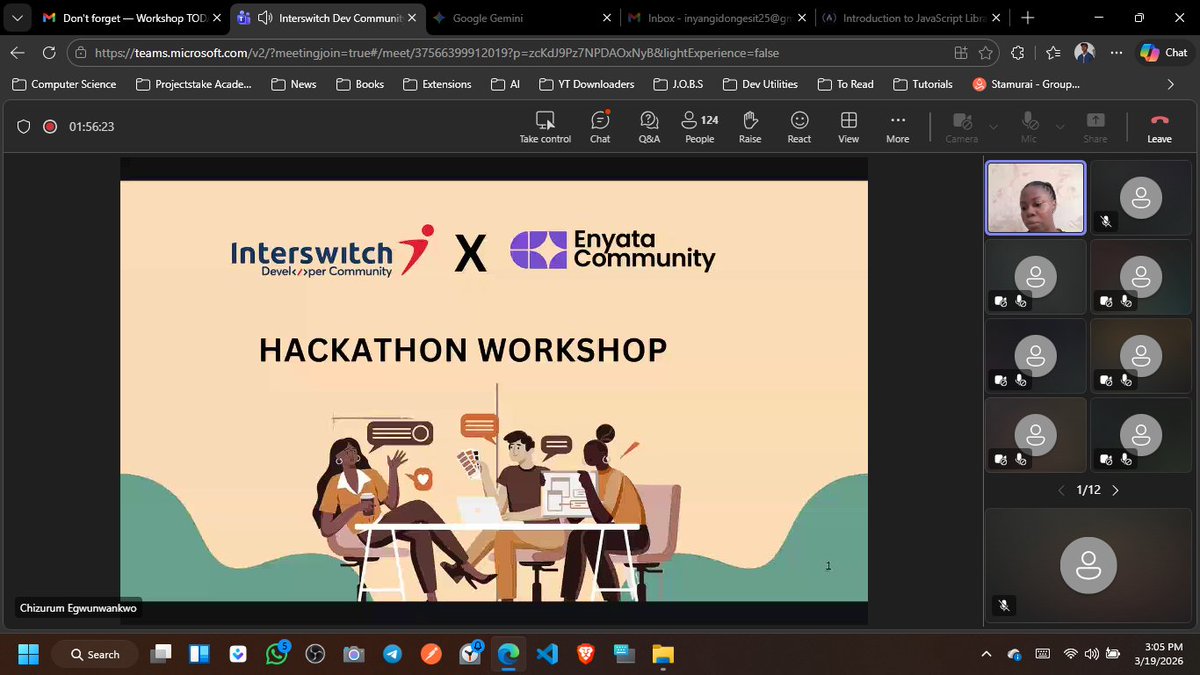The width and height of the screenshot is (1200, 675).
Task: Open browser Extensions puzzle icon
Action: [1018, 53]
